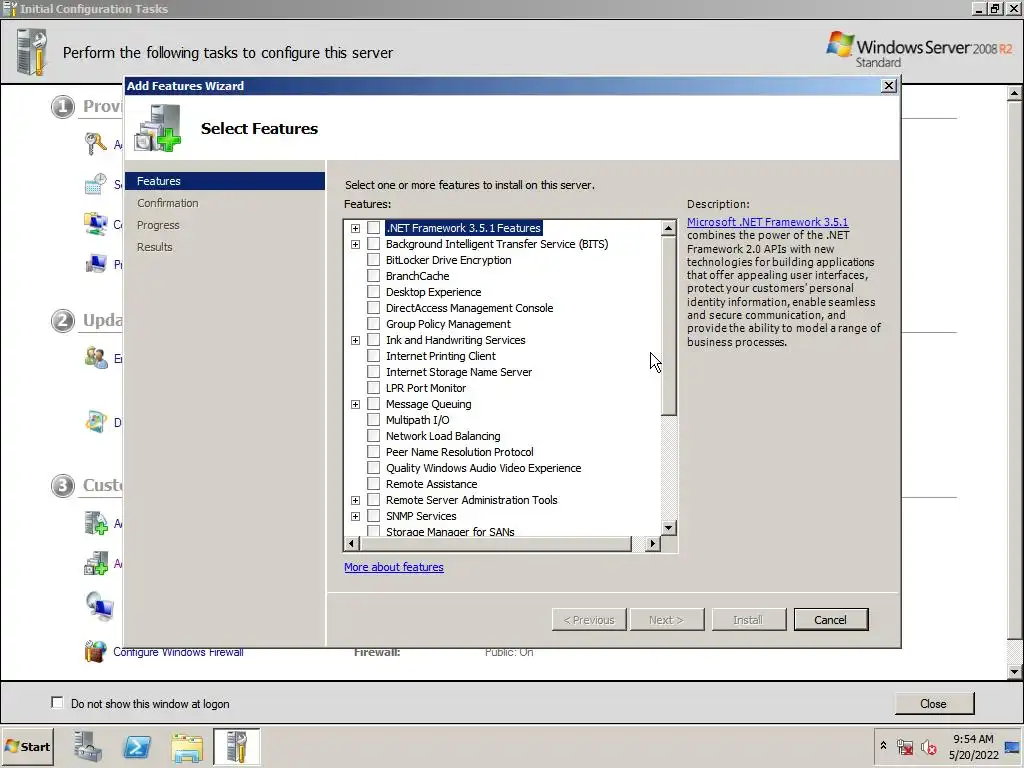
Task: Click the activate Windows keys icon
Action: click(x=95, y=144)
